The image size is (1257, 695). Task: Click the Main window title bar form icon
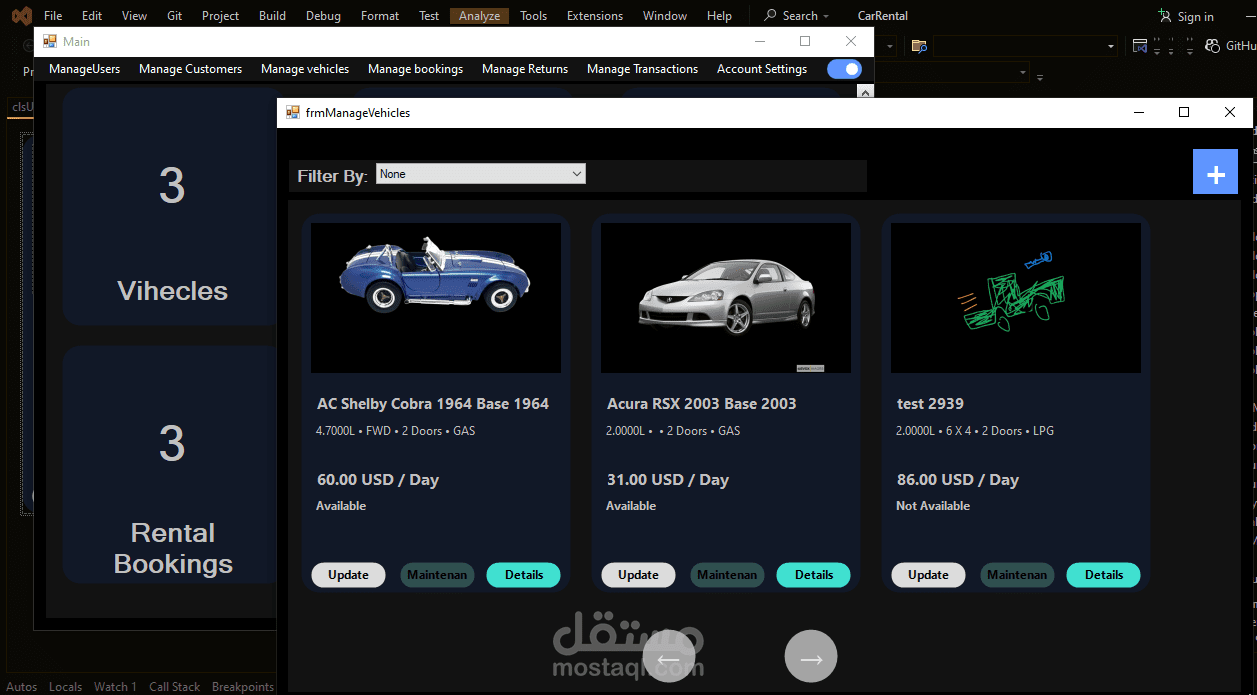[48, 42]
